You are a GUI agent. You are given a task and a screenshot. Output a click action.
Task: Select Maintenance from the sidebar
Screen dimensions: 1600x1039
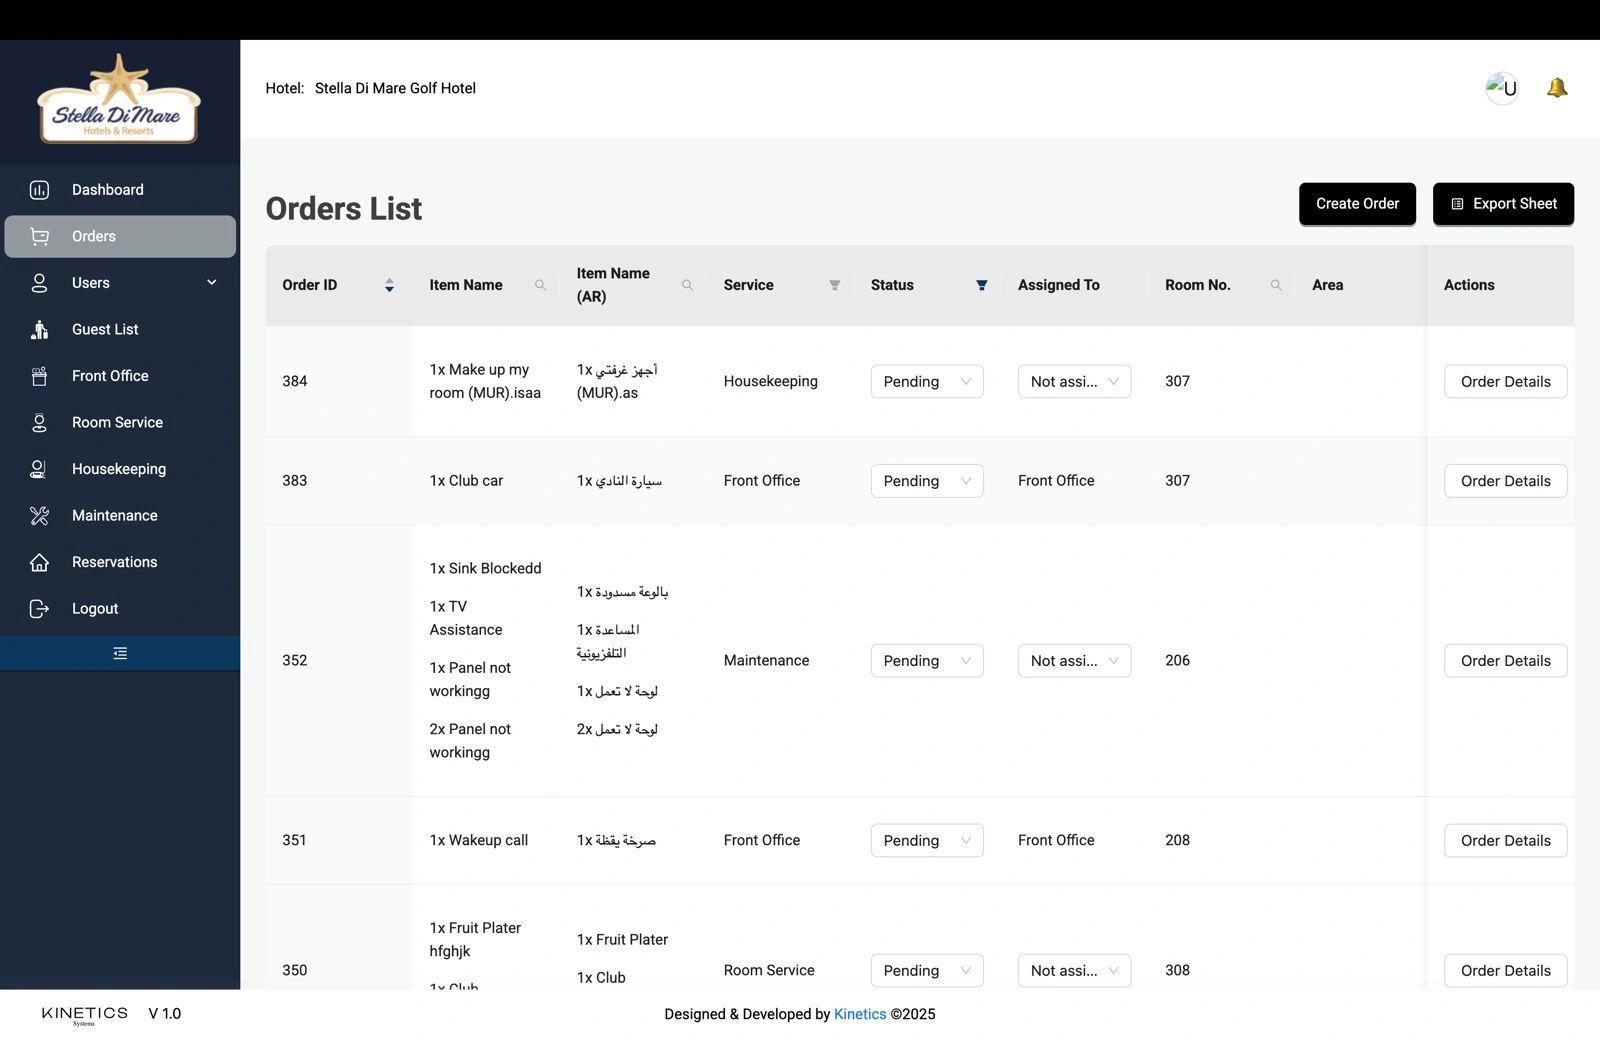[x=114, y=516]
